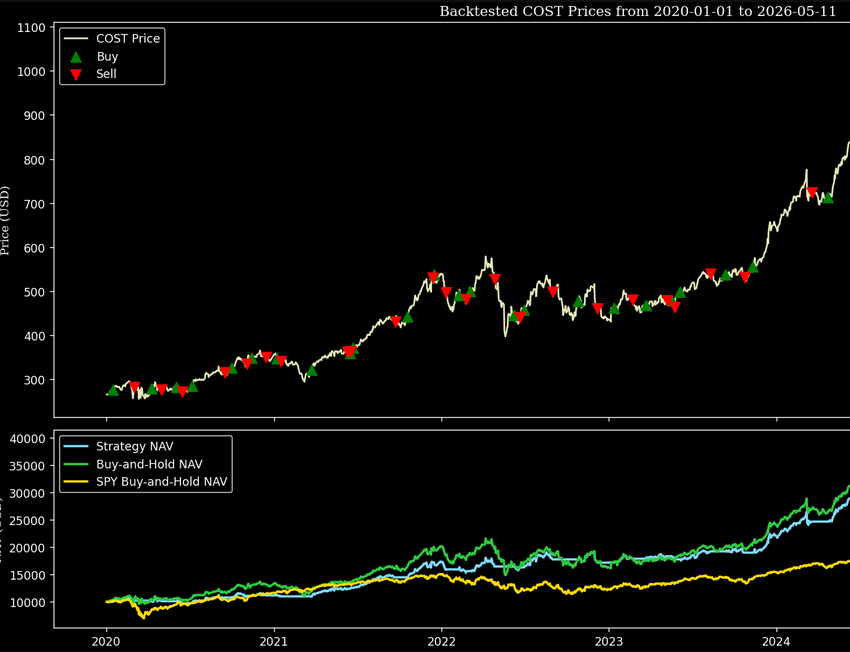Click the 500 price tick label
850x652 pixels.
pos(35,292)
